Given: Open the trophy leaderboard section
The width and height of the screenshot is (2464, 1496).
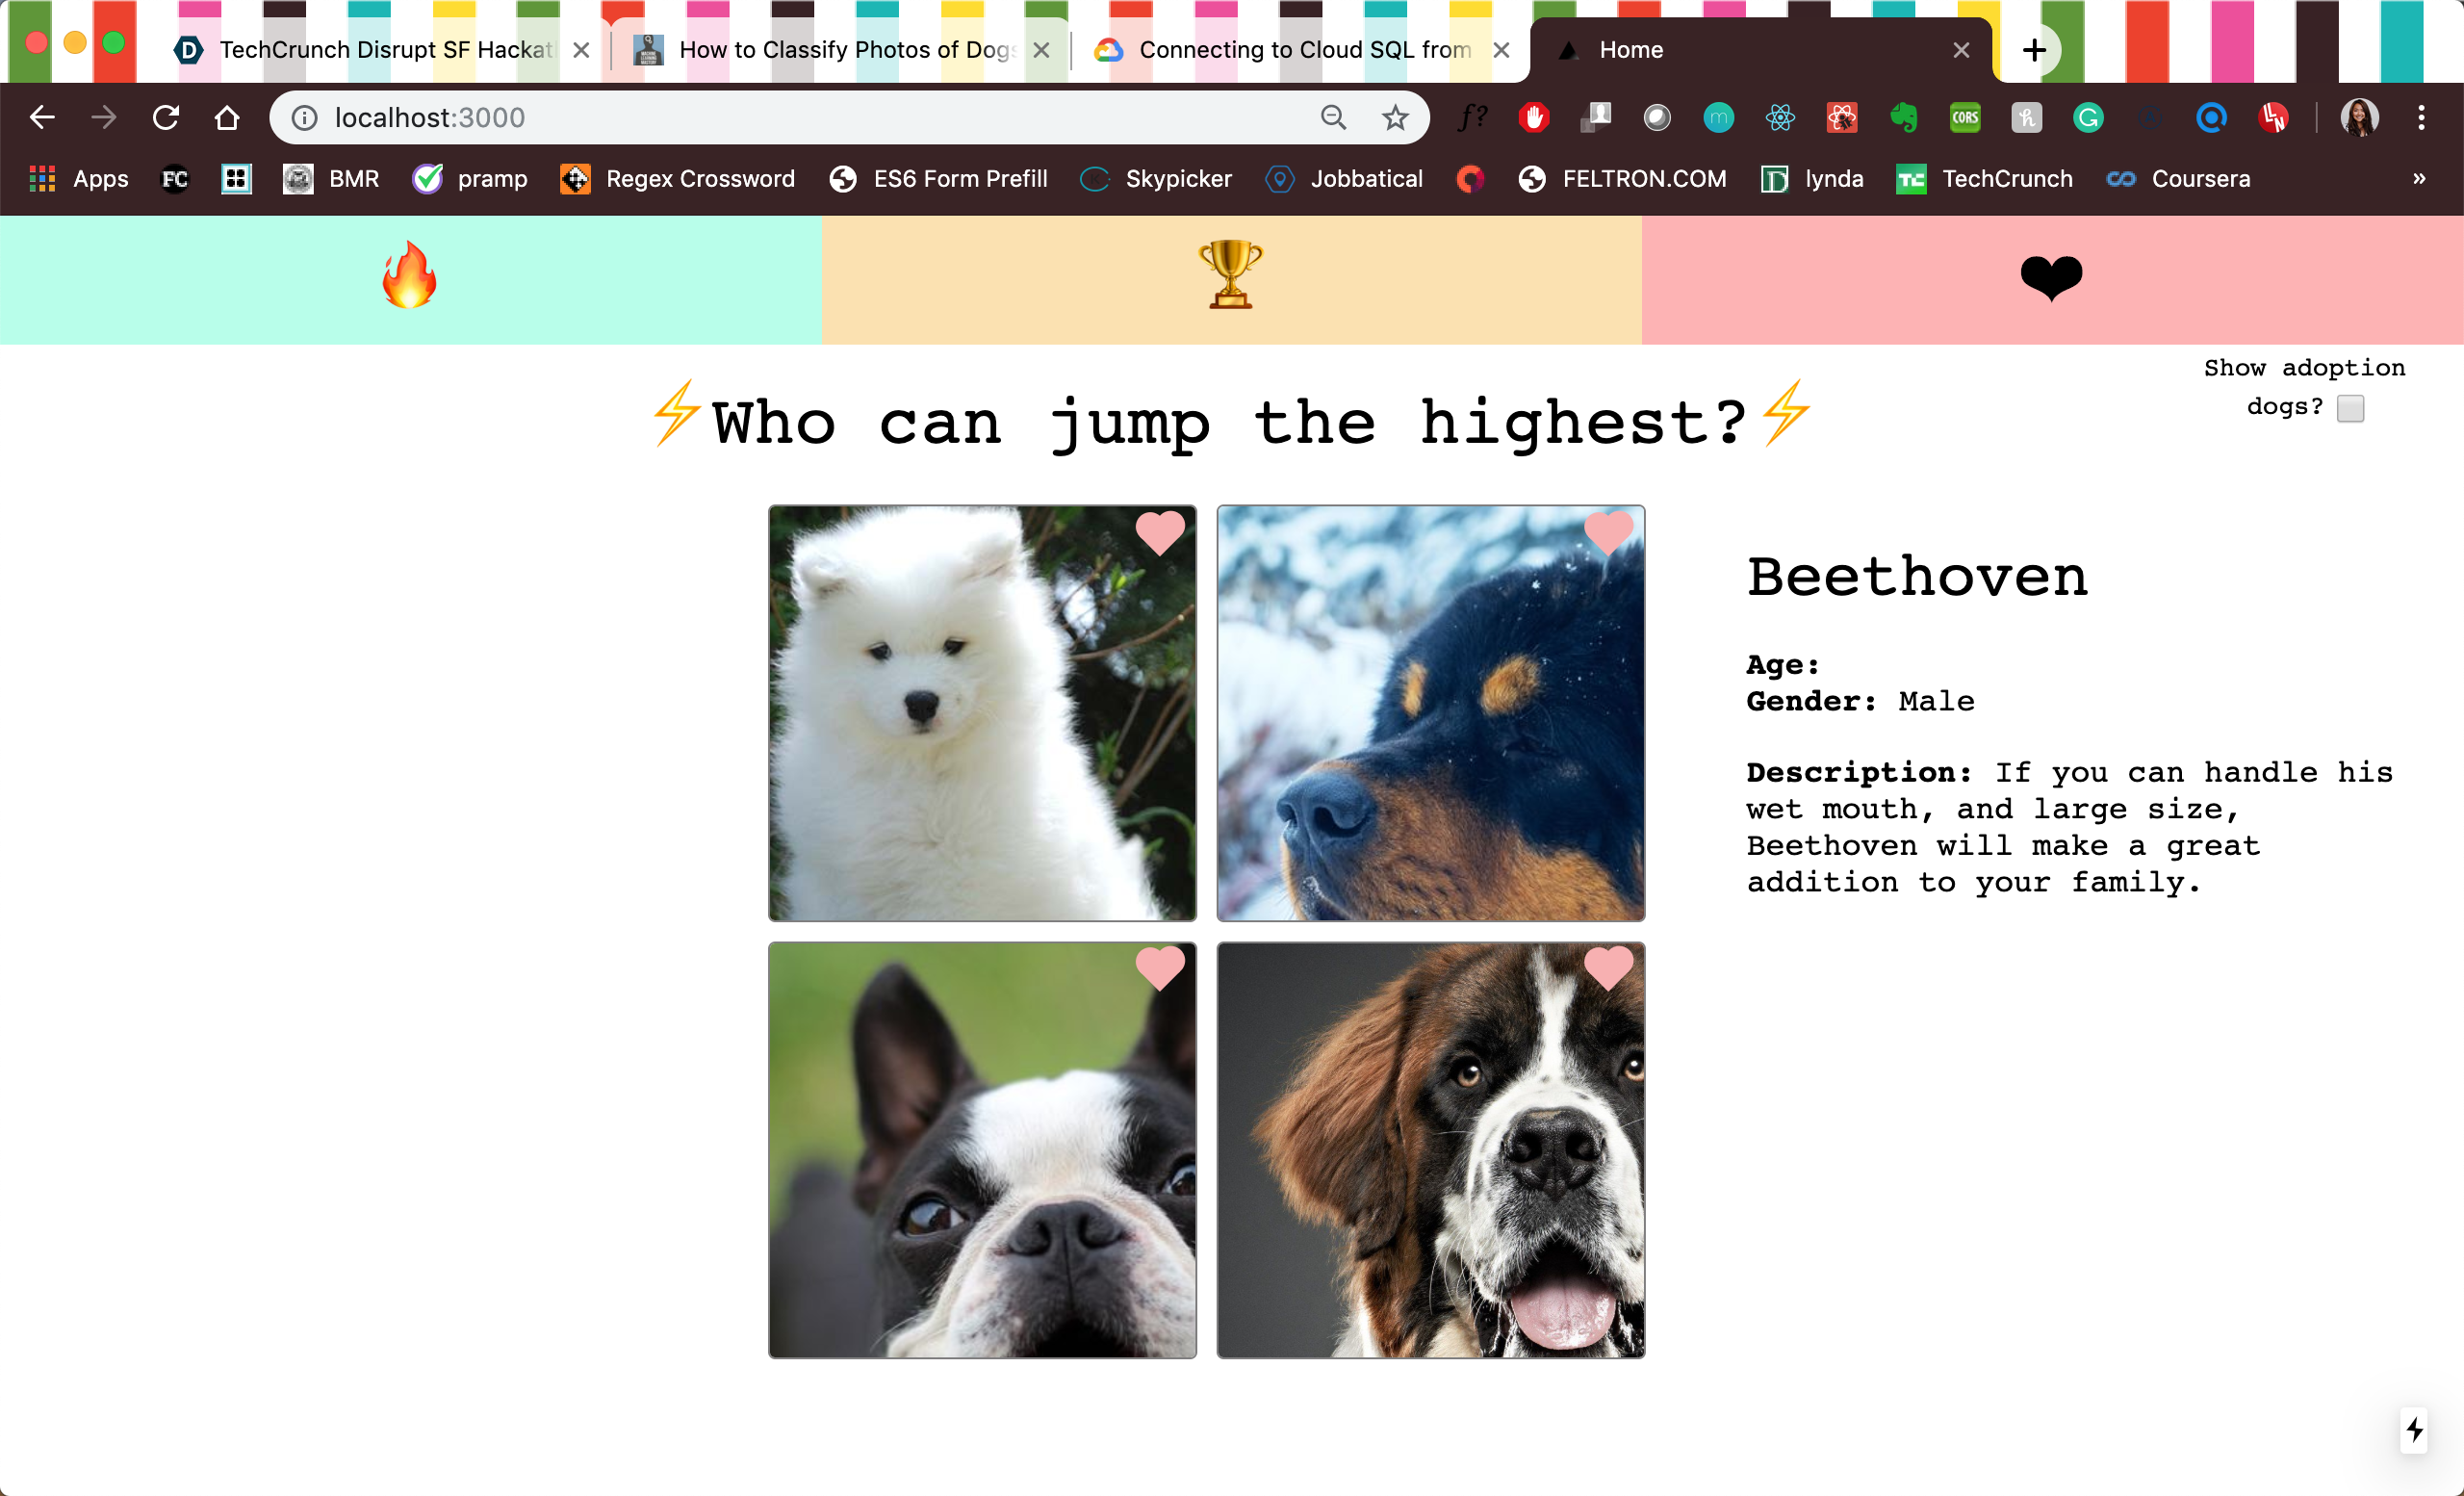Looking at the screenshot, I should [x=1230, y=276].
